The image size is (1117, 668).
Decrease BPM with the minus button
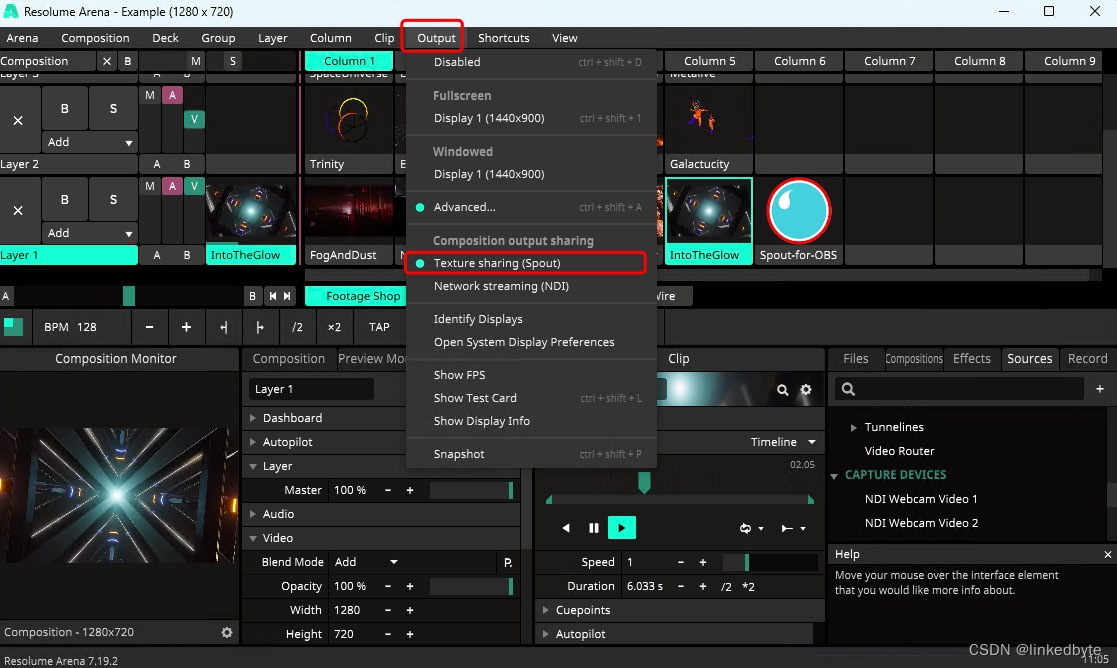(x=149, y=327)
